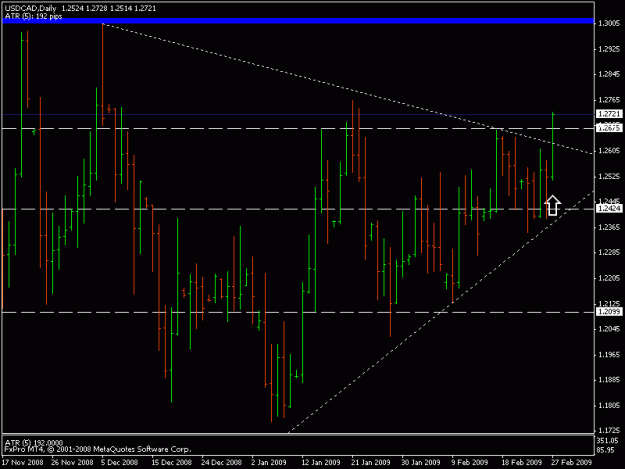The image size is (625, 469).
Task: Click the FxPro MT4 MetaQuotes copyright text
Action: tap(98, 449)
